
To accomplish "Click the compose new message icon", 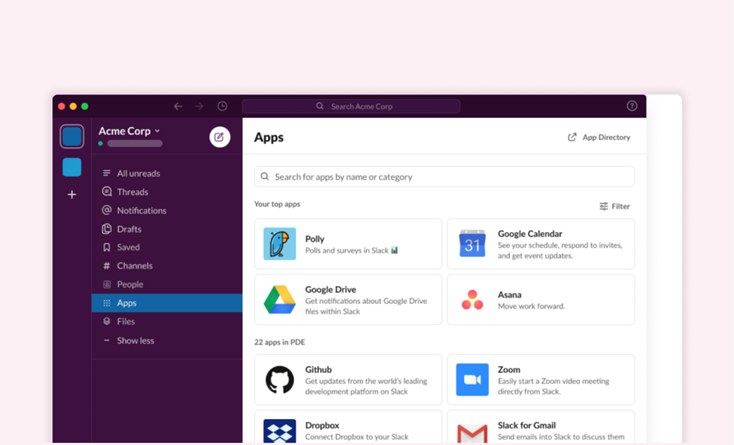I will 220,137.
